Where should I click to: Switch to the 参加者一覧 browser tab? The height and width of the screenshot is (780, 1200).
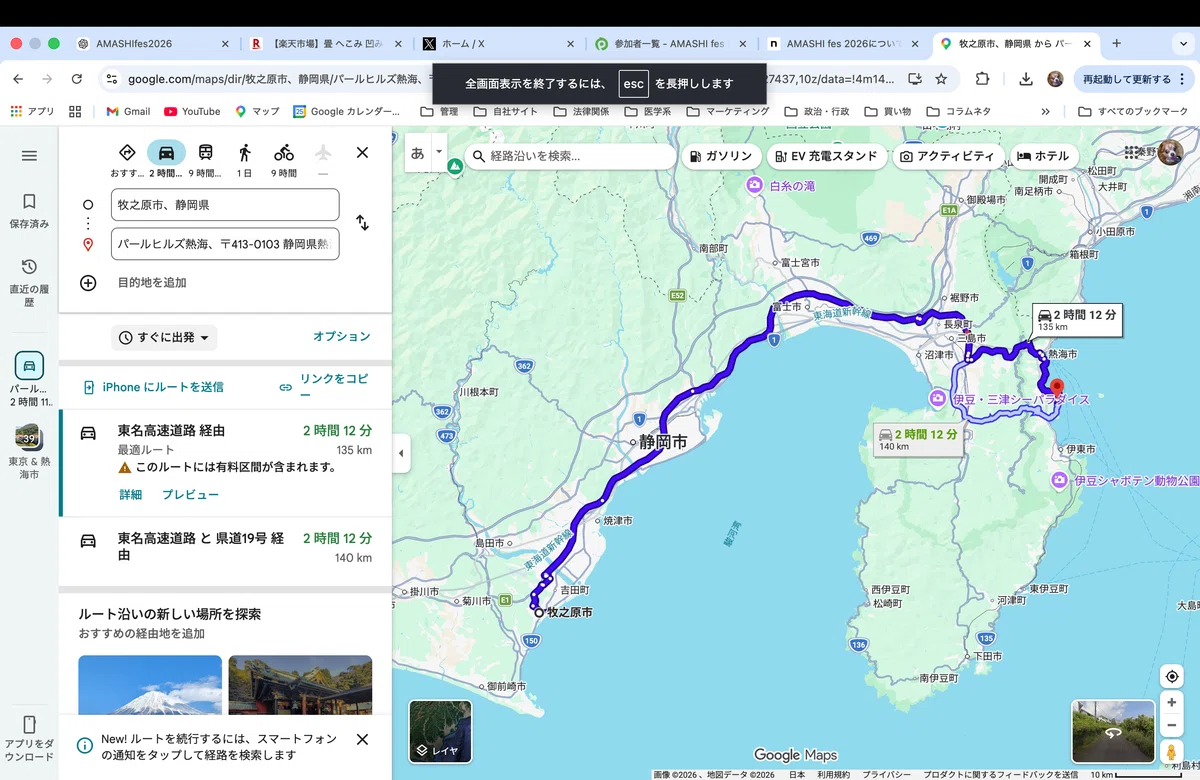(670, 44)
